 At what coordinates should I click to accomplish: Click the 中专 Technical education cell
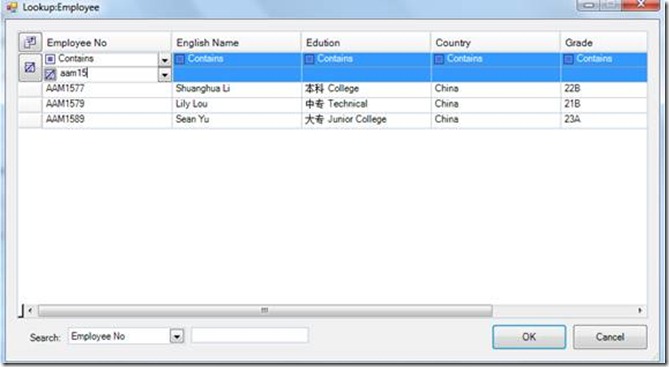click(x=366, y=104)
